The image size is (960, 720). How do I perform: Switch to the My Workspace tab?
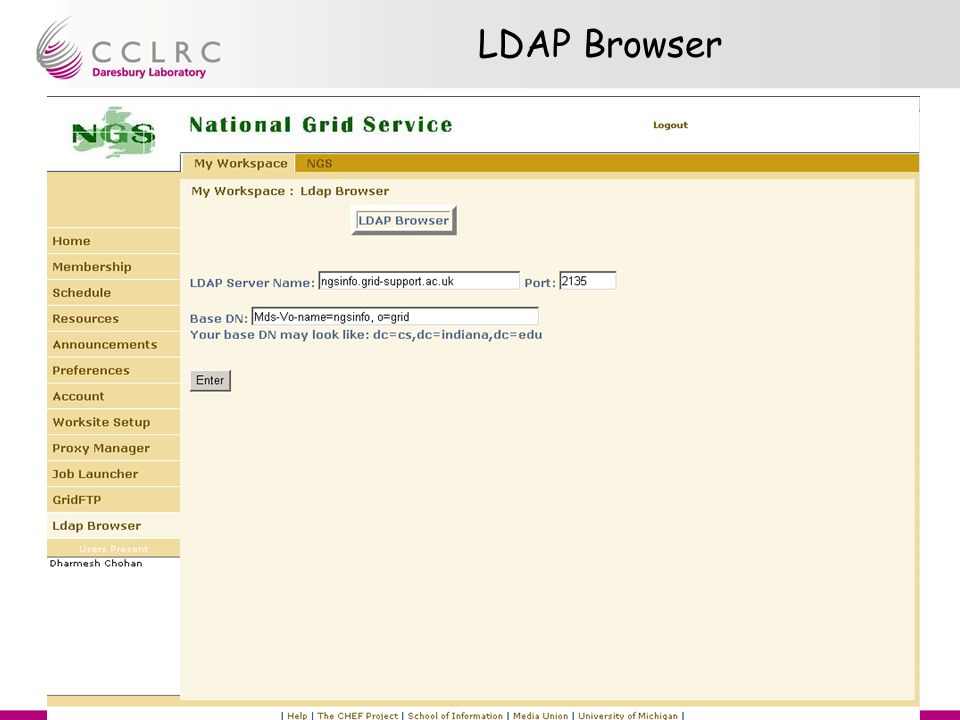[x=239, y=163]
